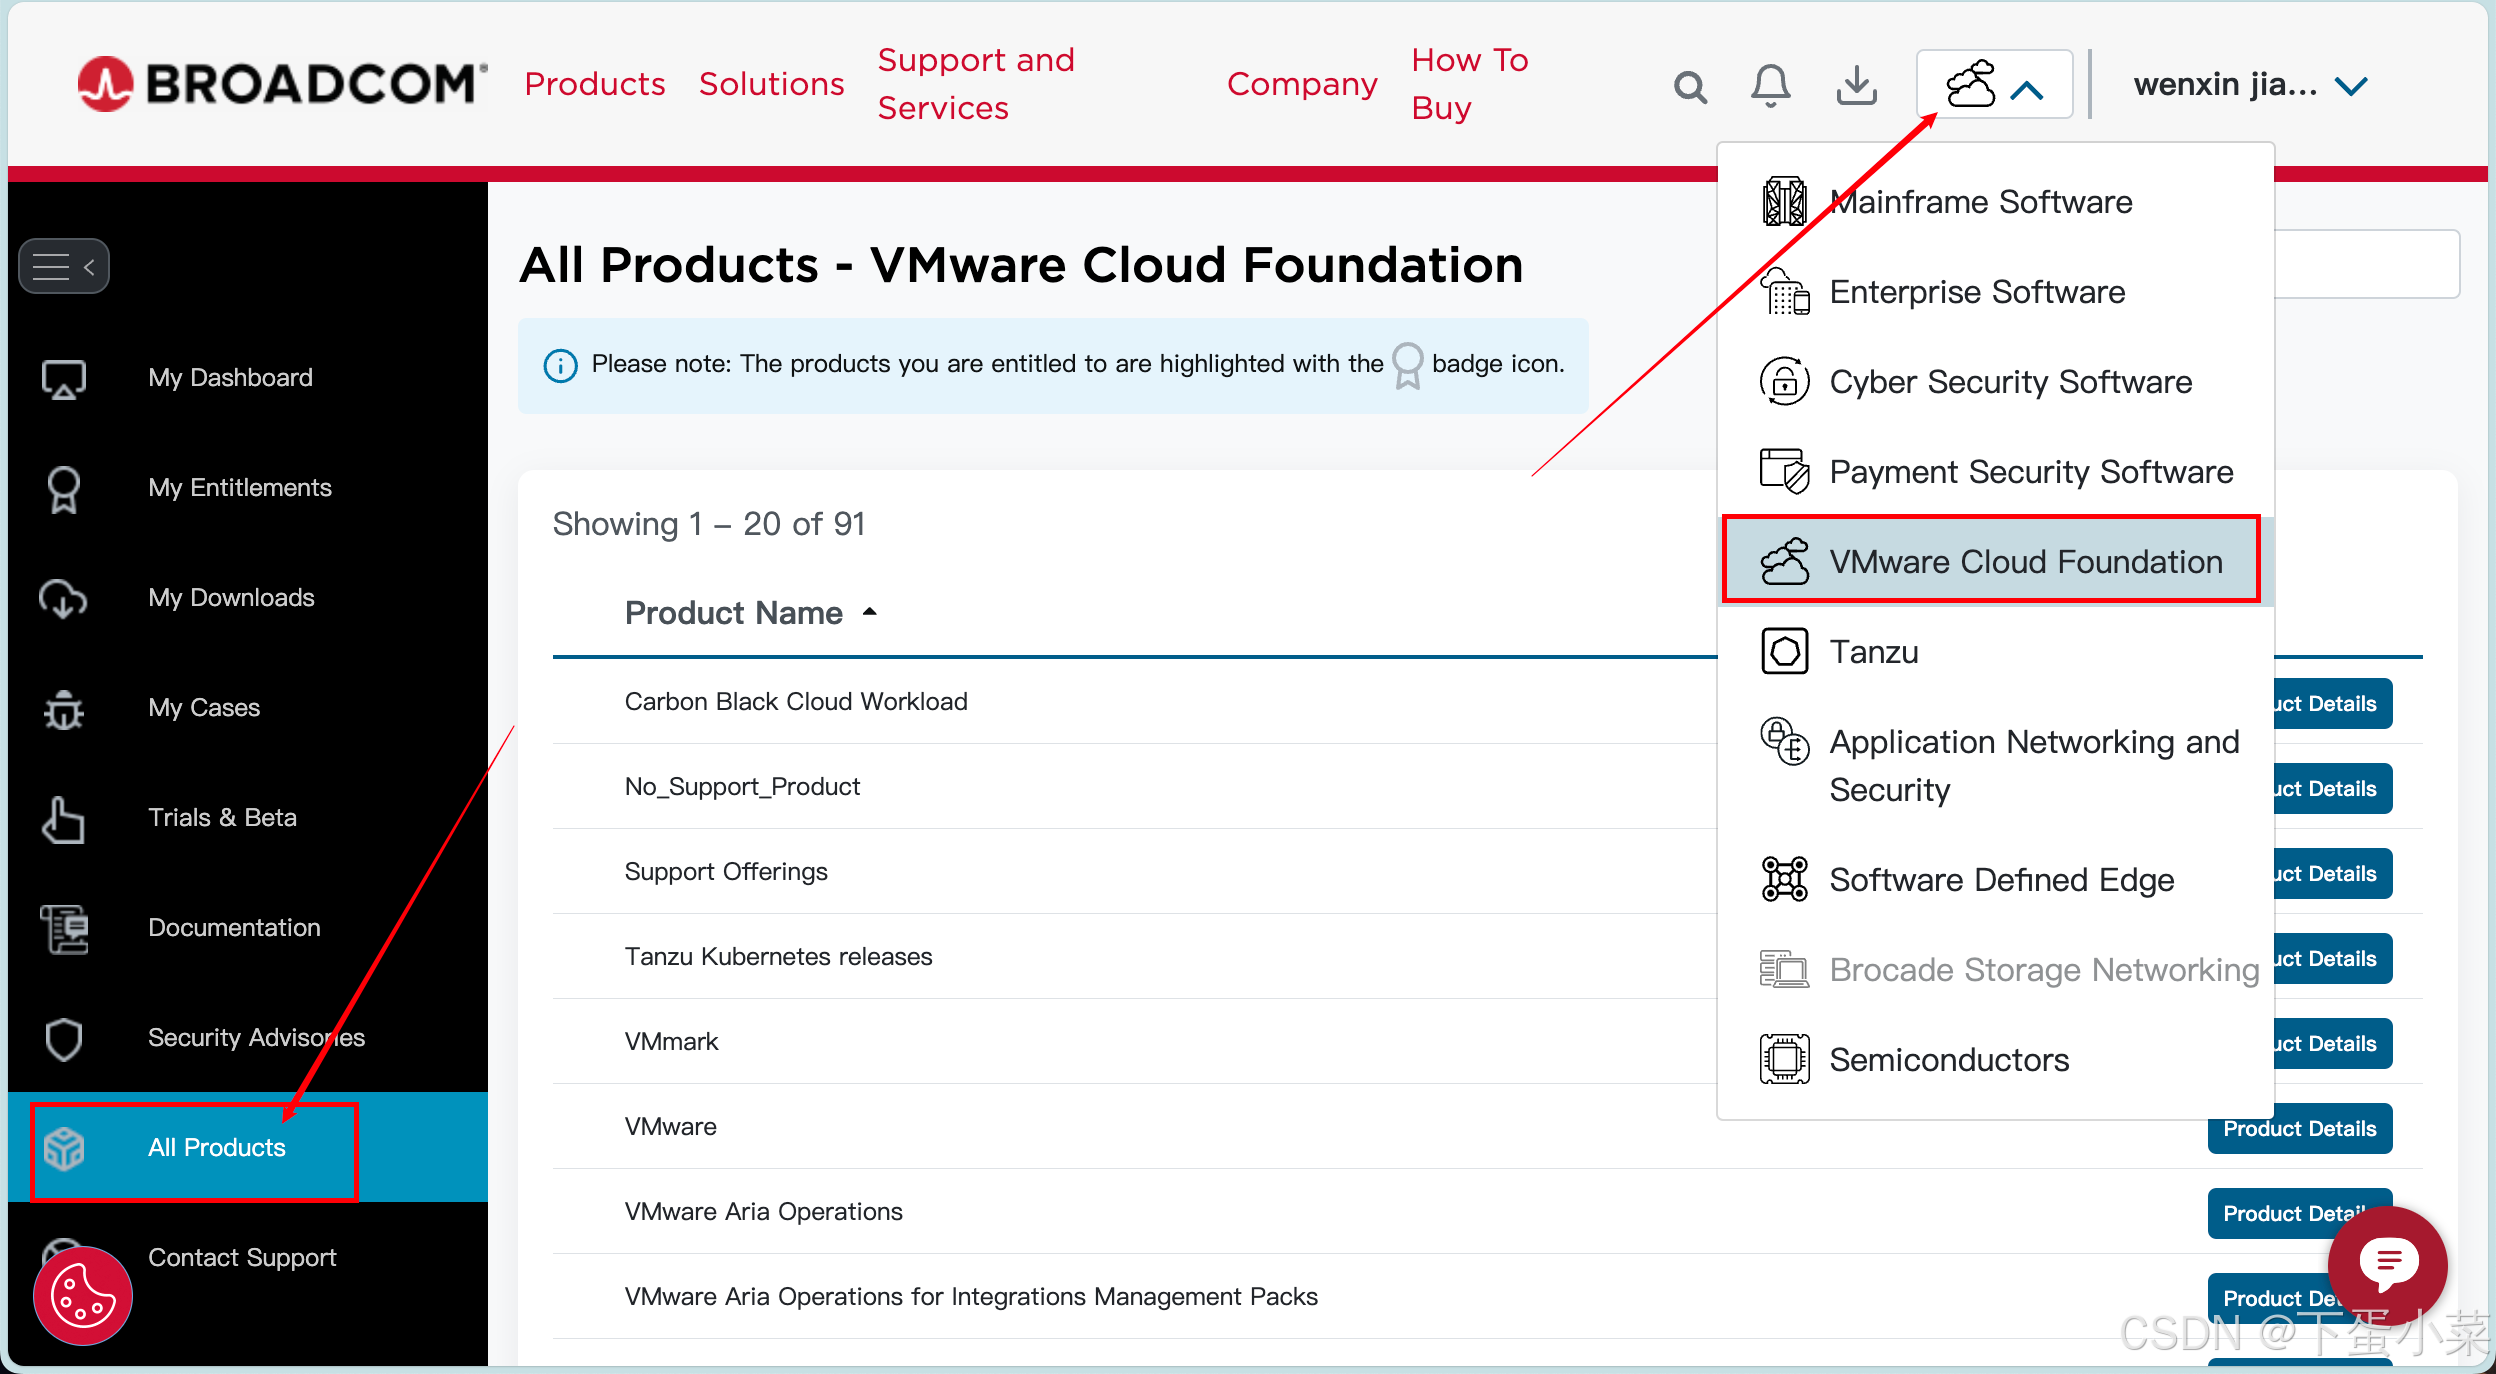Screen dimensions: 2496x1374
Task: Click the Semiconductors chip icon
Action: (x=1785, y=1059)
